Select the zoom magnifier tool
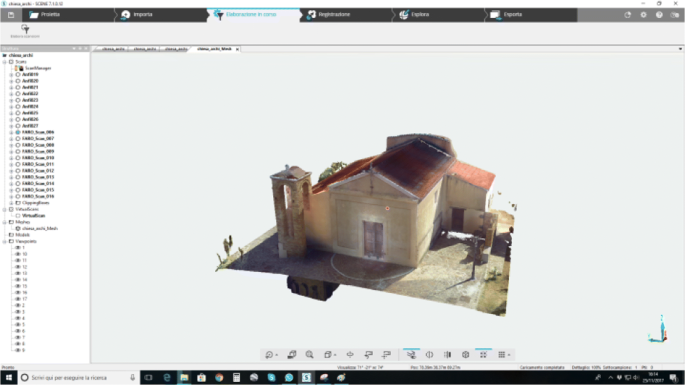Image resolution: width=685 pixels, height=385 pixels. pos(310,355)
